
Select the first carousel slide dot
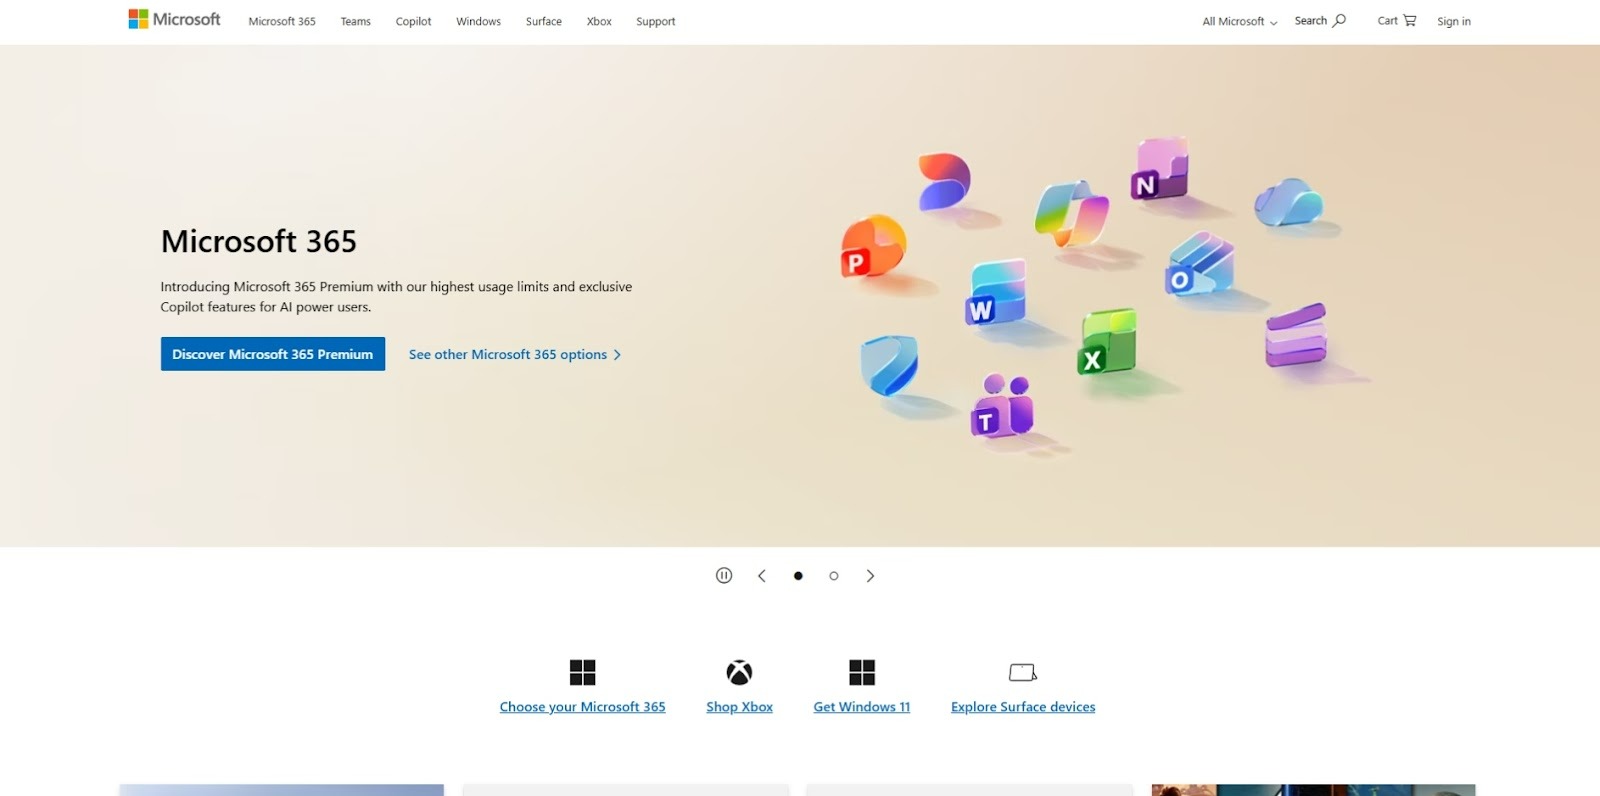click(x=798, y=576)
